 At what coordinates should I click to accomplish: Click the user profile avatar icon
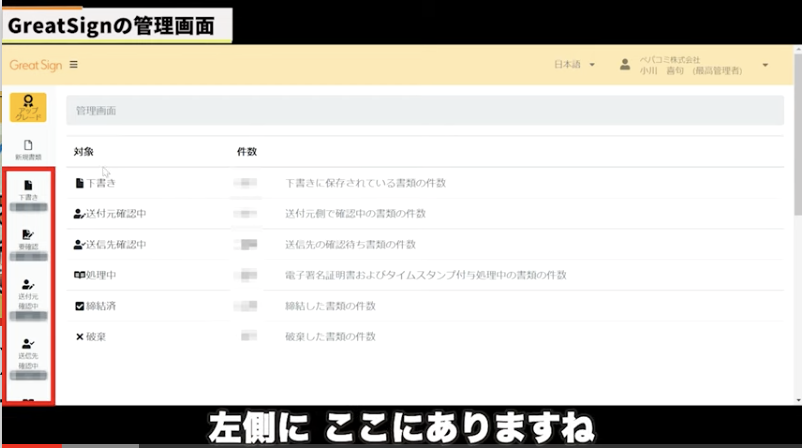625,65
